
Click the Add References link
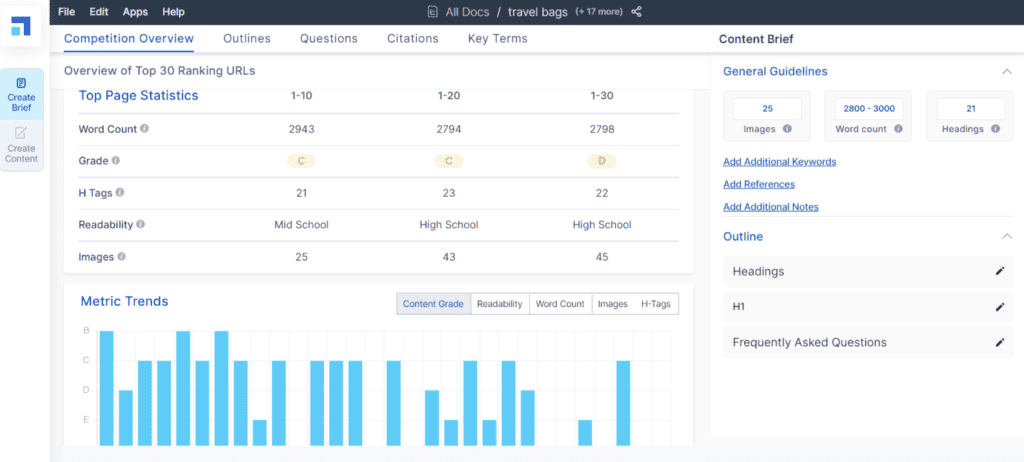tap(758, 185)
